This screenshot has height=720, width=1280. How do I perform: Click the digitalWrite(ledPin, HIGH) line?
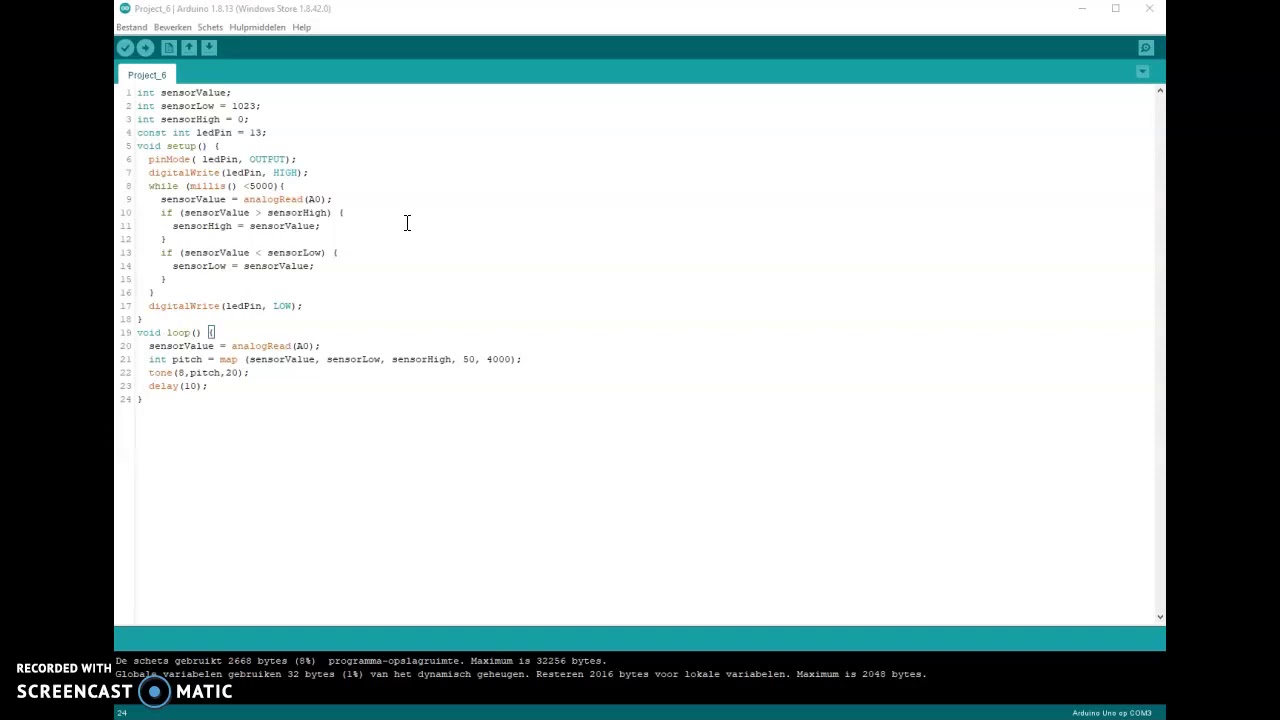(228, 173)
